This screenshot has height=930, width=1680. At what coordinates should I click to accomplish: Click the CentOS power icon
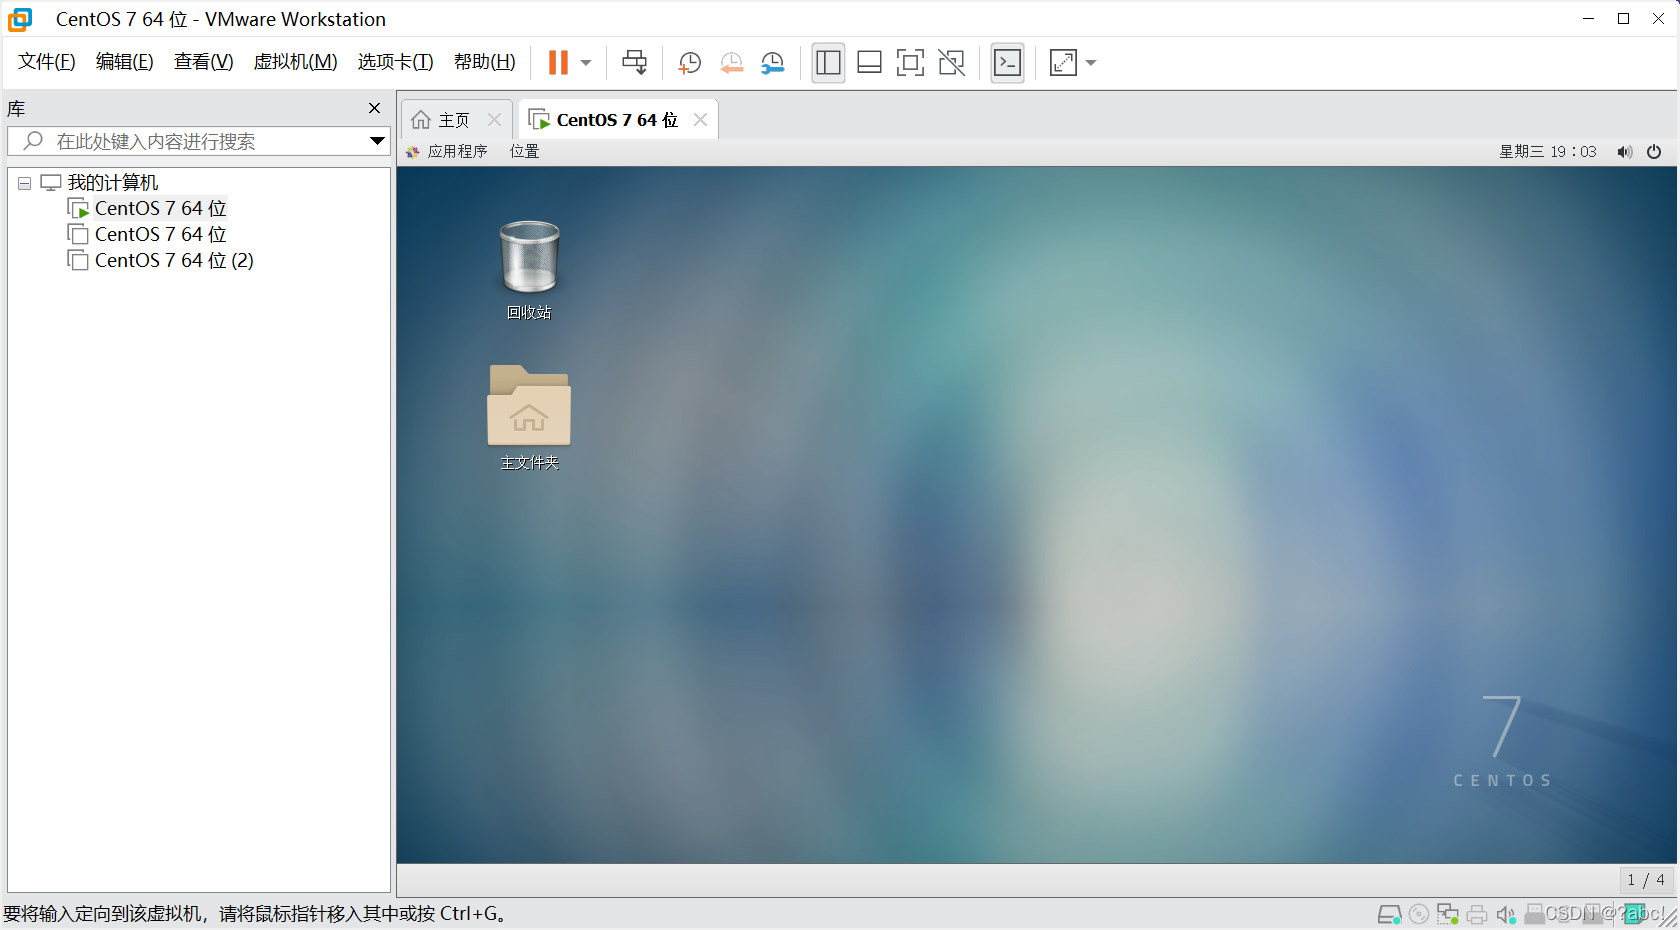point(1654,151)
